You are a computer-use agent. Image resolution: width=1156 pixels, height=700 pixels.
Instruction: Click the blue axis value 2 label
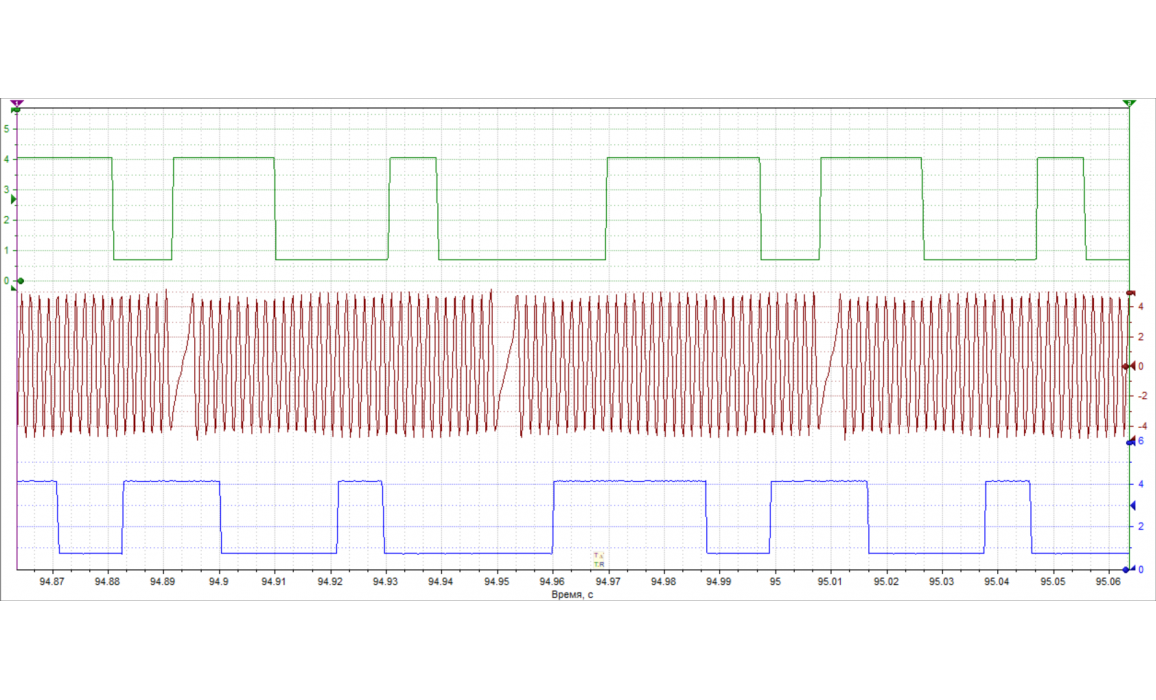click(1140, 526)
